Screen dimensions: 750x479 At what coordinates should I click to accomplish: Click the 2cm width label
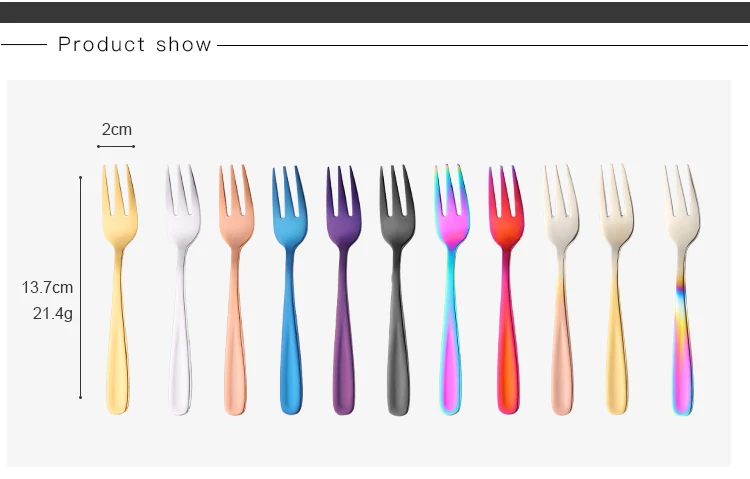tap(117, 129)
